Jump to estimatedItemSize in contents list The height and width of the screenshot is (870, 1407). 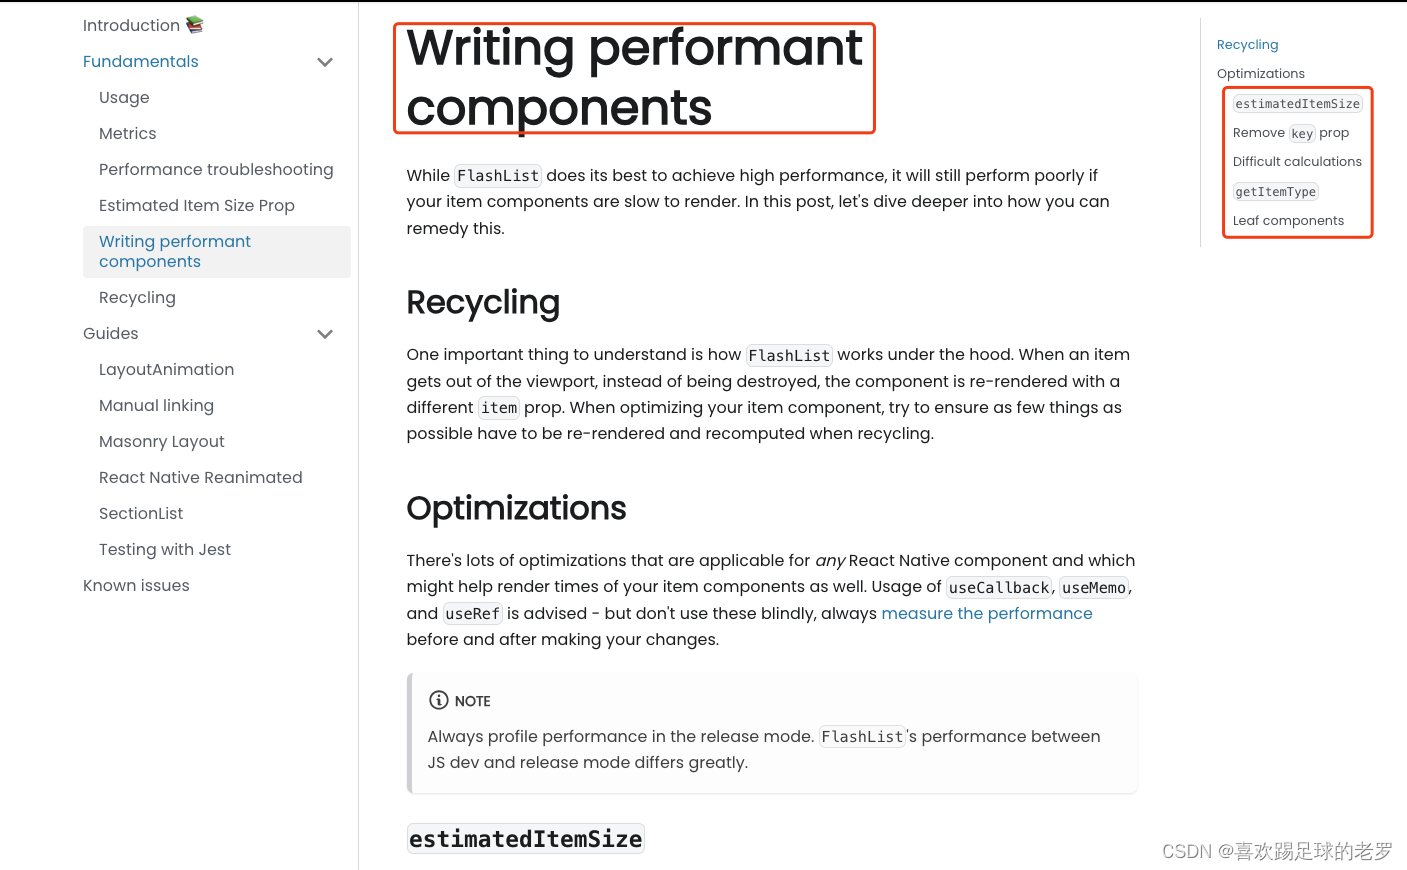(1297, 104)
